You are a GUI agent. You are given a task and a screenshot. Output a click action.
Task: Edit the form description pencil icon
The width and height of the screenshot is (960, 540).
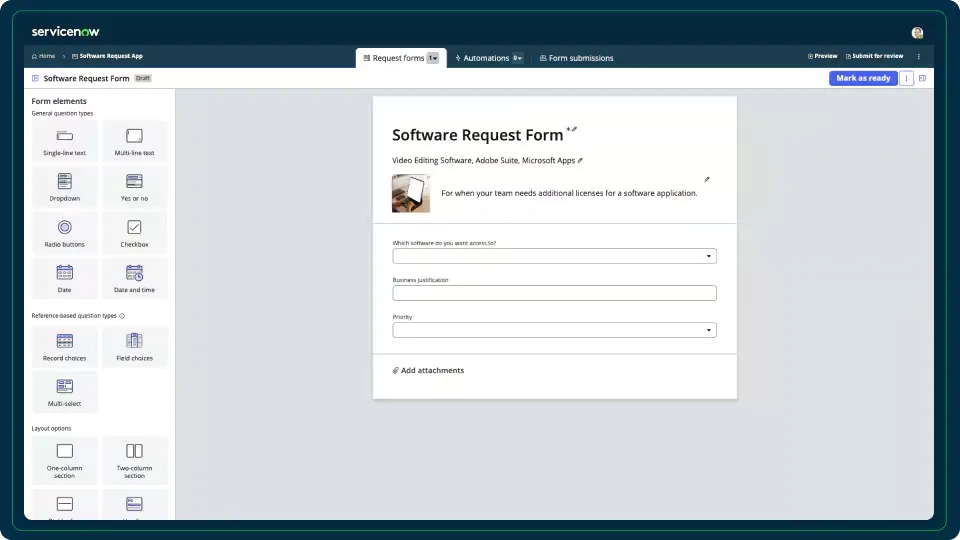click(x=707, y=179)
